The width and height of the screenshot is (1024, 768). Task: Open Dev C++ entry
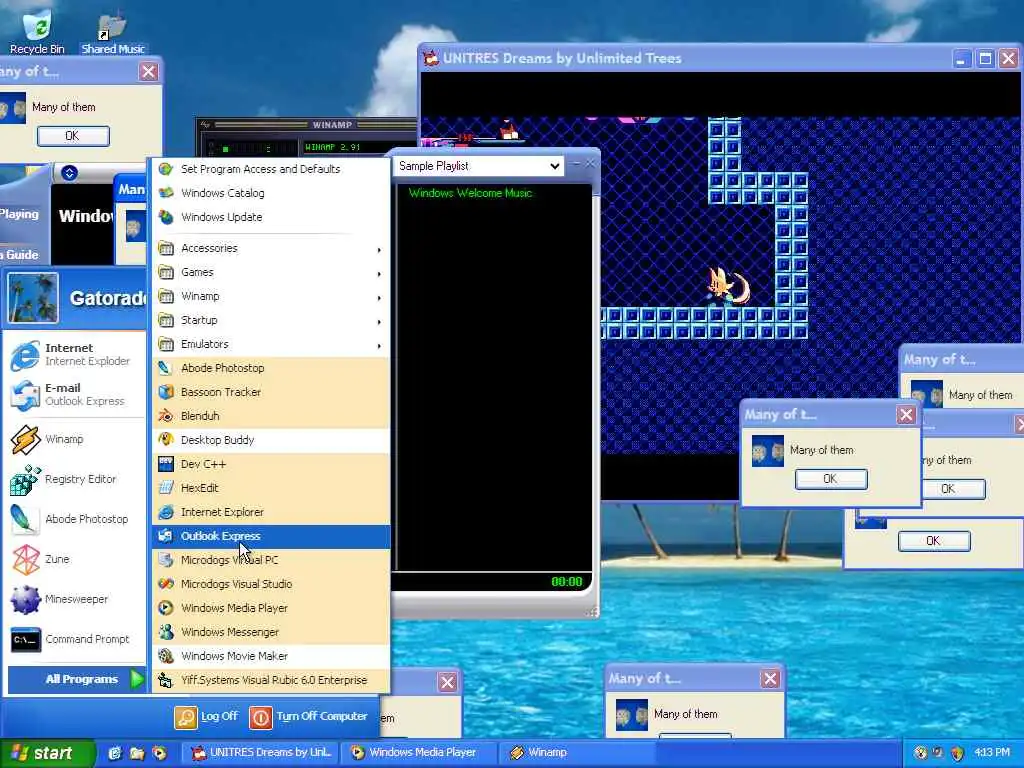click(271, 464)
